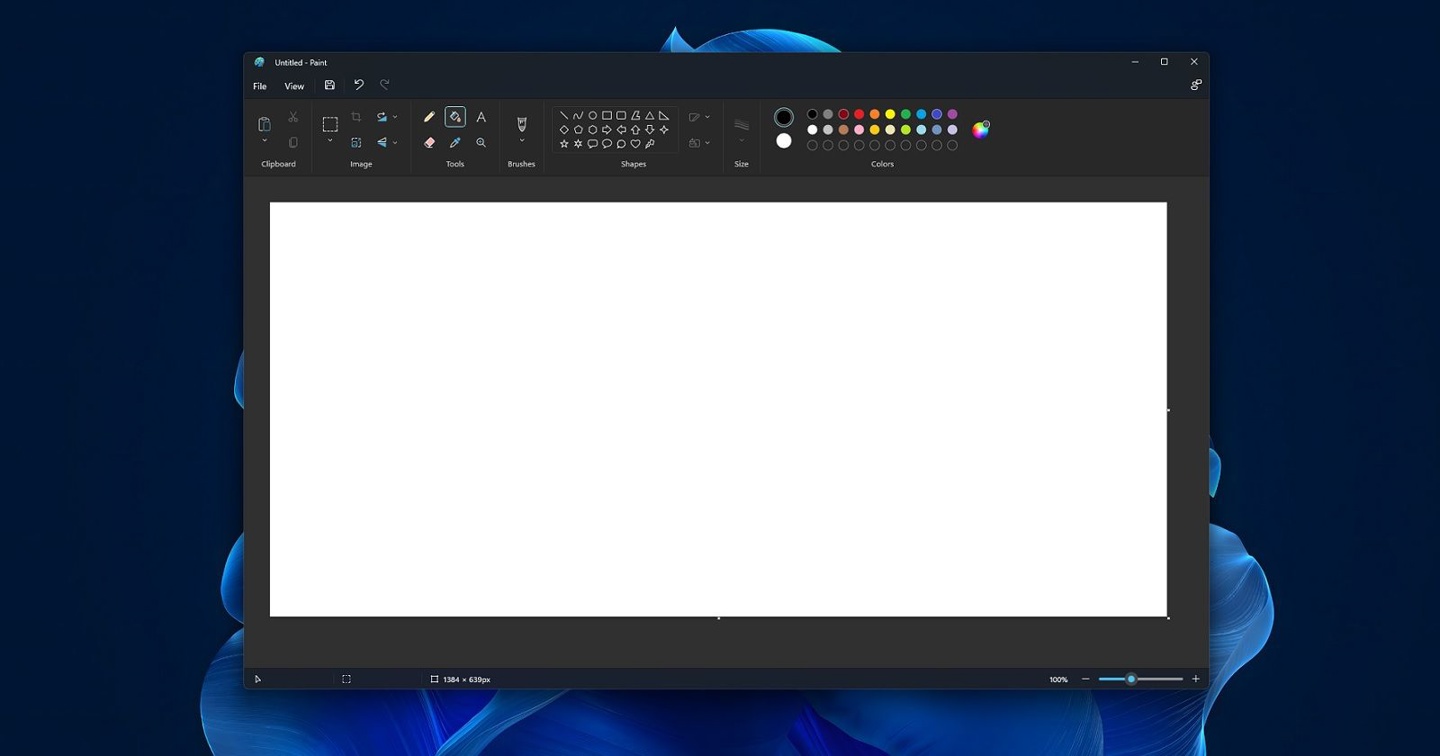Screen dimensions: 1440x756
Task: Click the Undo button
Action: tap(359, 85)
